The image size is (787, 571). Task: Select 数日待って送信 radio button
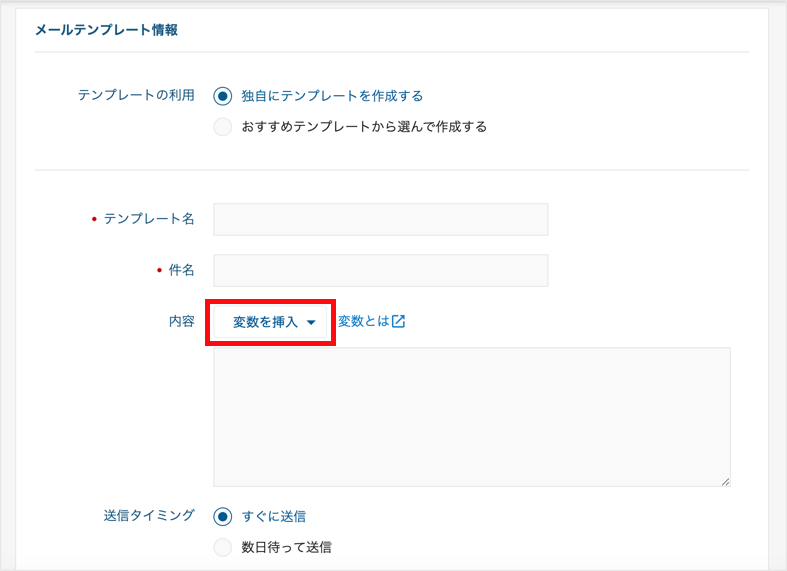[x=222, y=547]
